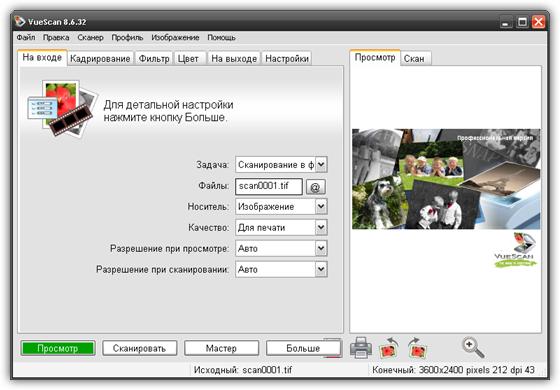This screenshot has height=390, width=560.
Task: Open Разрешение при сканировании dropdown
Action: point(321,269)
